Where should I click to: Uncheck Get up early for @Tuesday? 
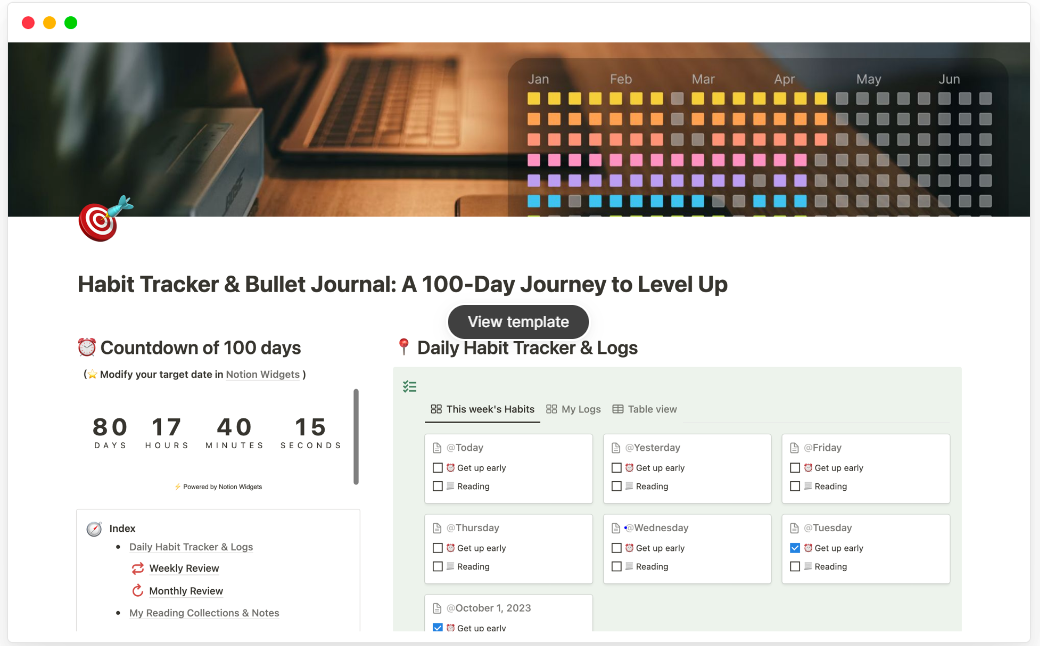(794, 547)
